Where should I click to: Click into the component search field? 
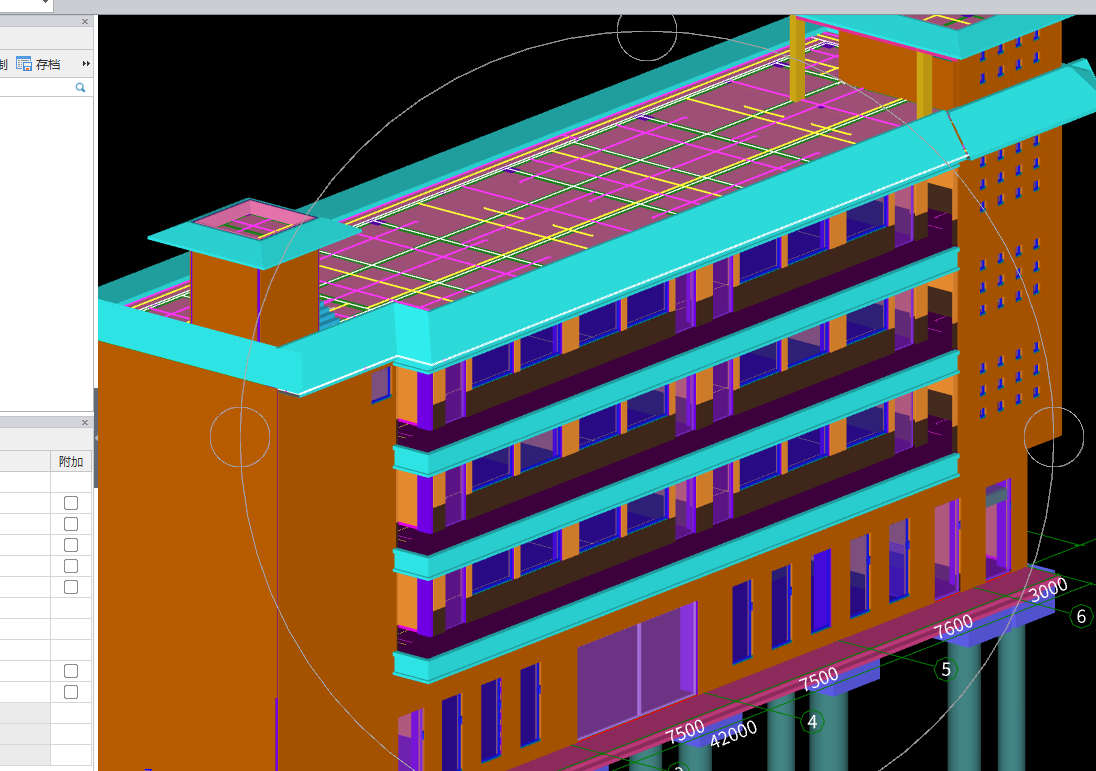click(38, 87)
